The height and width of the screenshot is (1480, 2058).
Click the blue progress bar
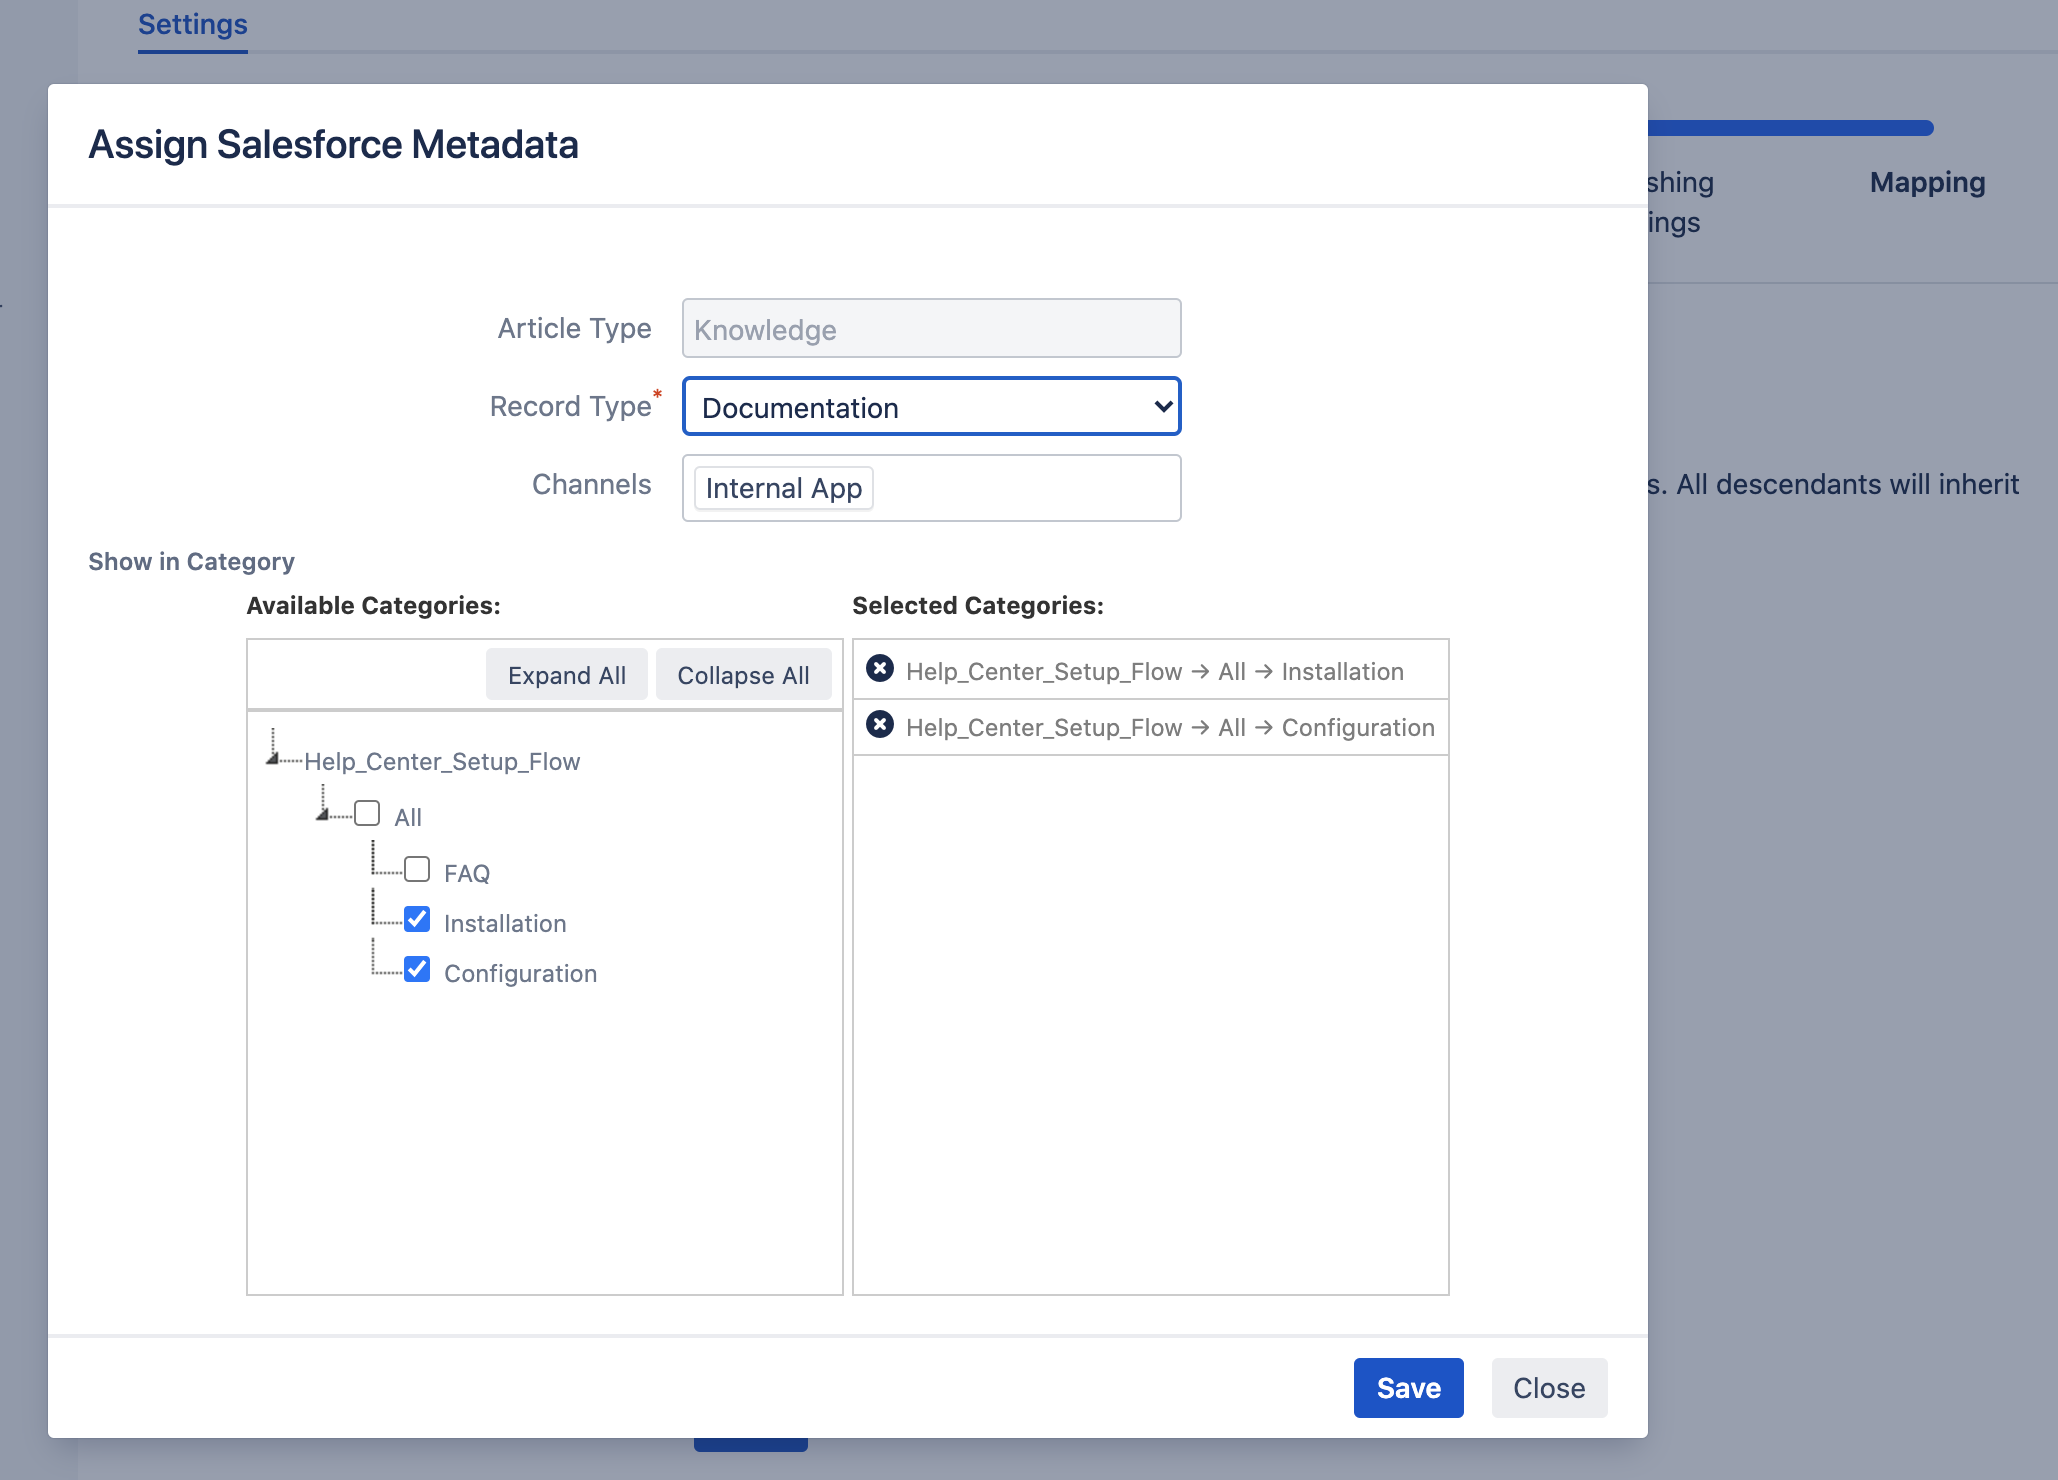tap(1790, 128)
